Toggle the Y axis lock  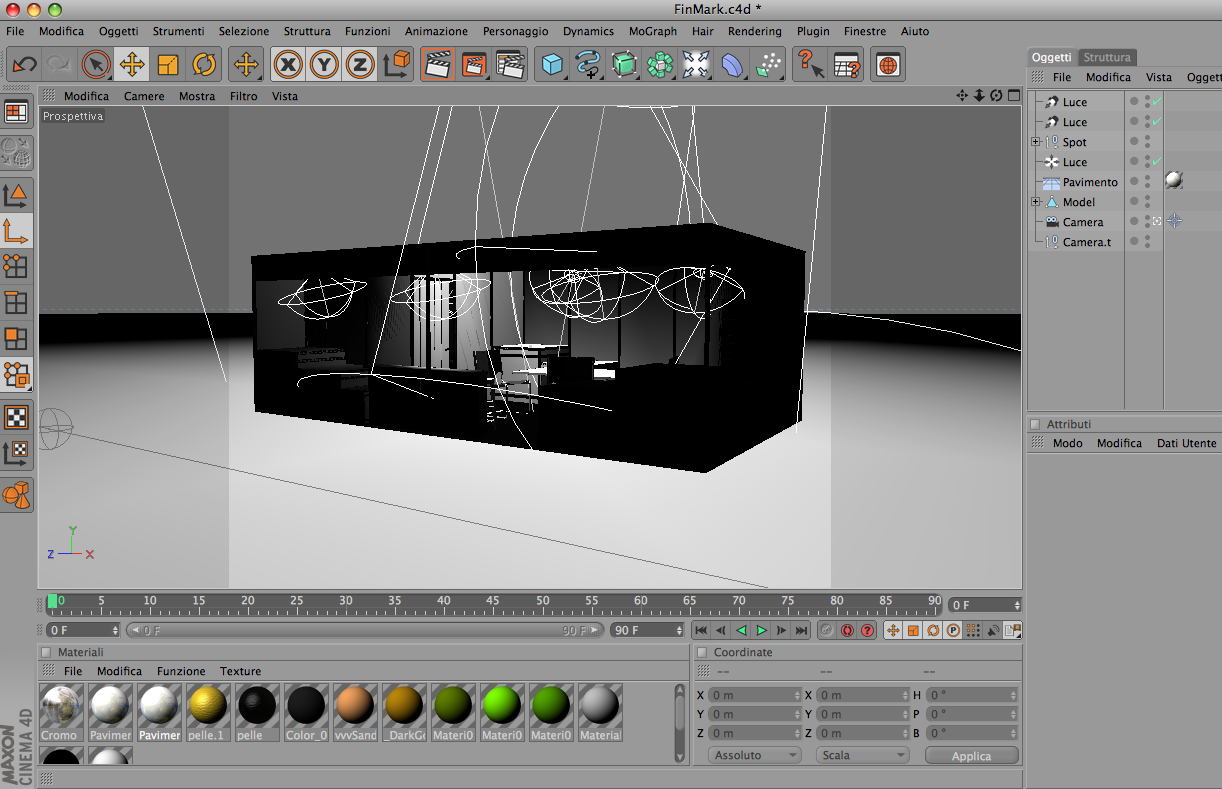pos(324,65)
